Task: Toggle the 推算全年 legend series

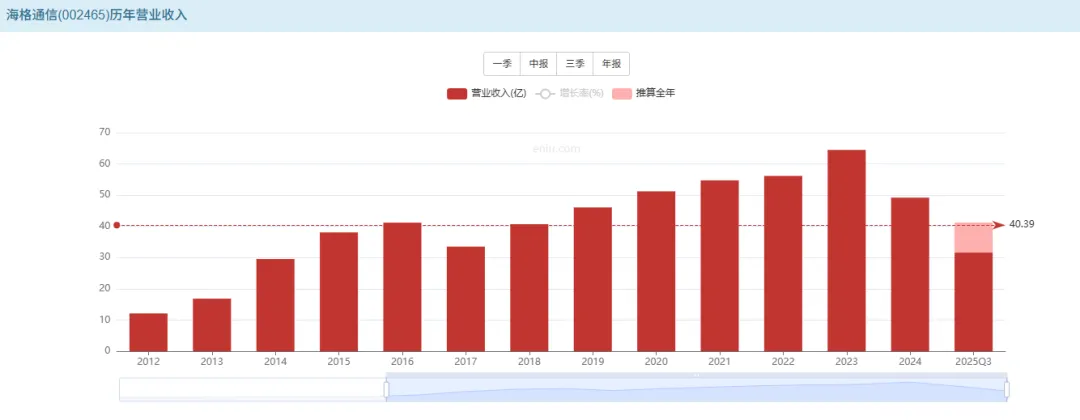Action: click(643, 94)
